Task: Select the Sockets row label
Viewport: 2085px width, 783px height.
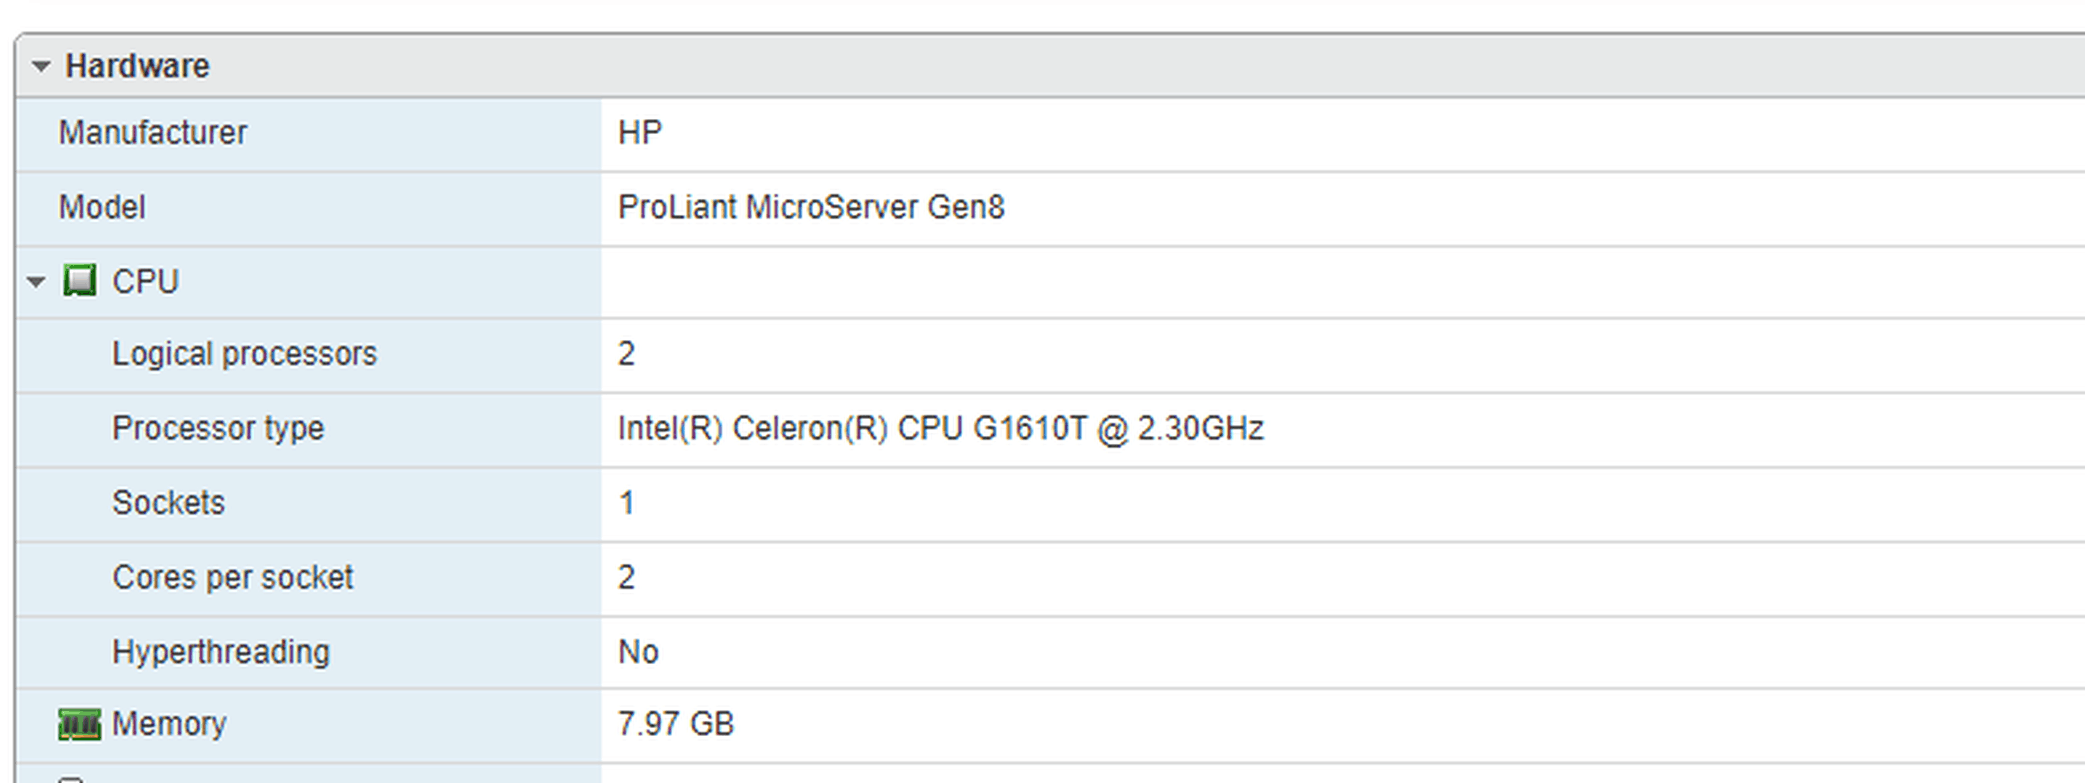Action: (x=168, y=503)
